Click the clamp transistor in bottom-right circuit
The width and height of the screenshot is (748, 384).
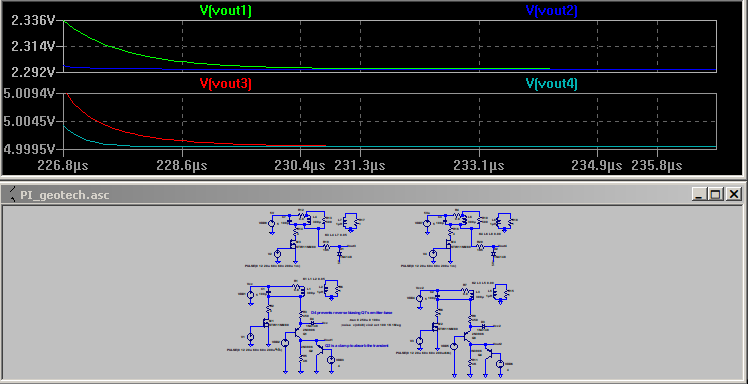489,353
